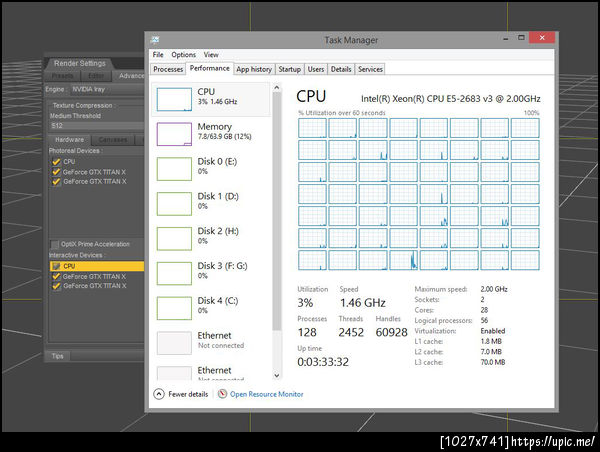
Task: Select the Disk 2 (H:) thumbnail
Action: (x=174, y=238)
